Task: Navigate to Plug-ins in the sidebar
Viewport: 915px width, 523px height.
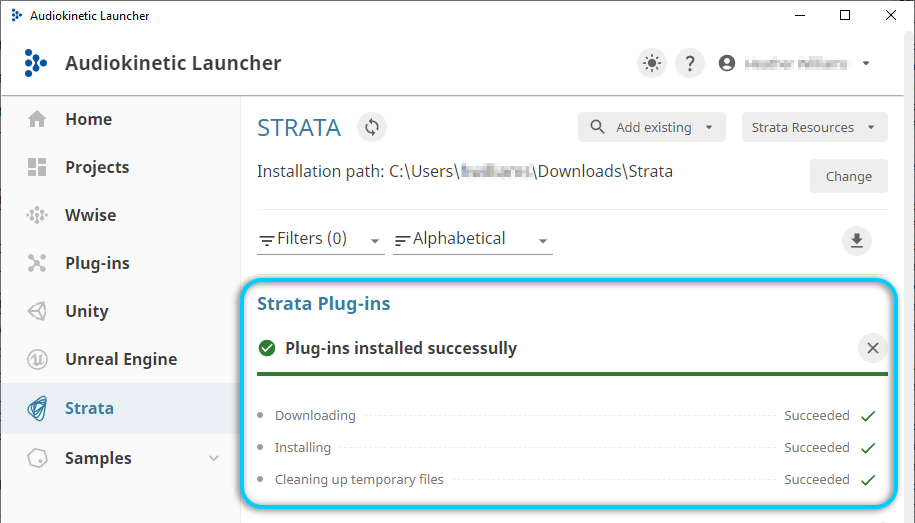Action: click(97, 263)
